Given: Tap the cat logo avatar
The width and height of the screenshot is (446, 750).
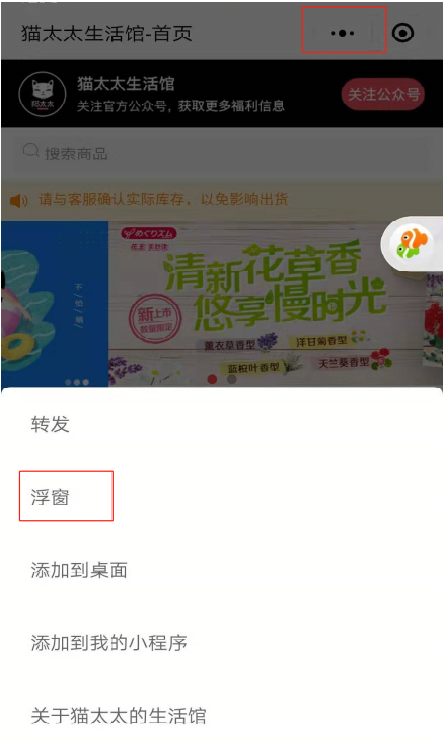Looking at the screenshot, I should (x=42, y=94).
